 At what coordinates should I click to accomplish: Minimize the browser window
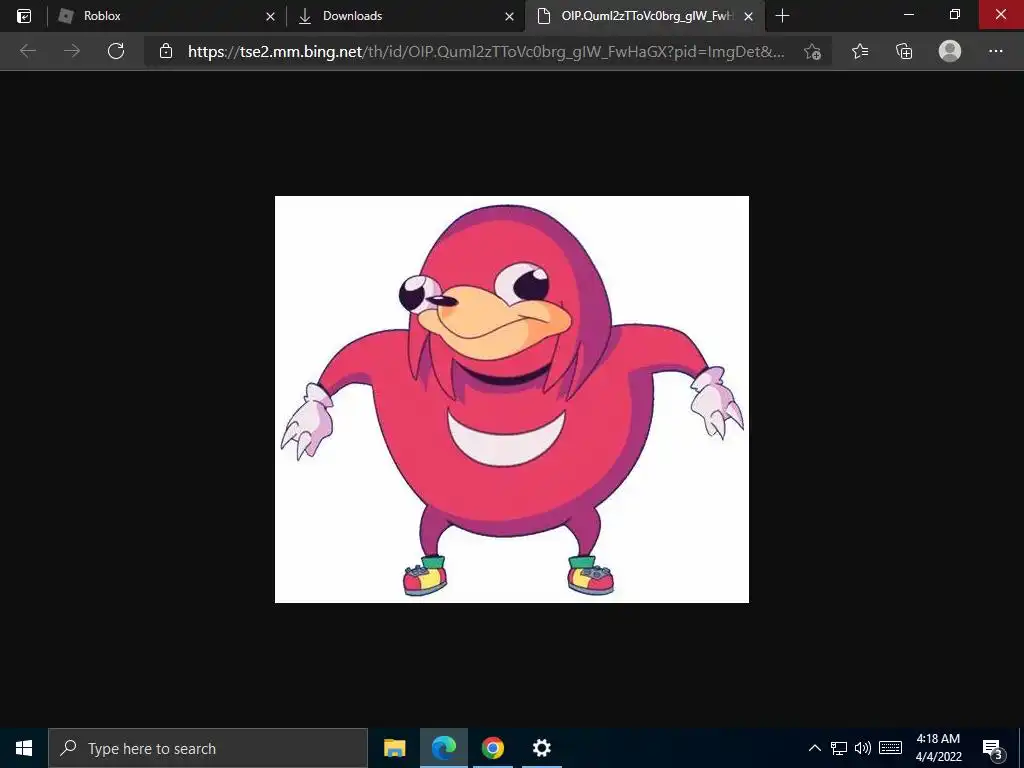pyautogui.click(x=908, y=14)
